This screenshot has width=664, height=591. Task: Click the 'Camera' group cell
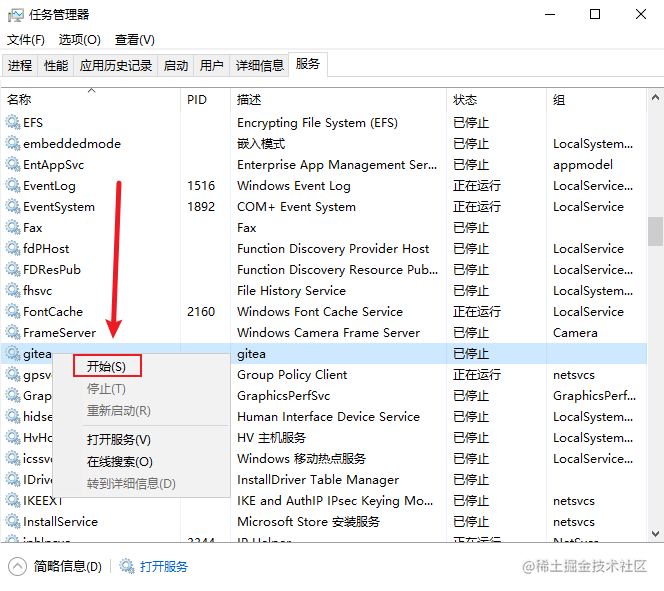coord(575,333)
